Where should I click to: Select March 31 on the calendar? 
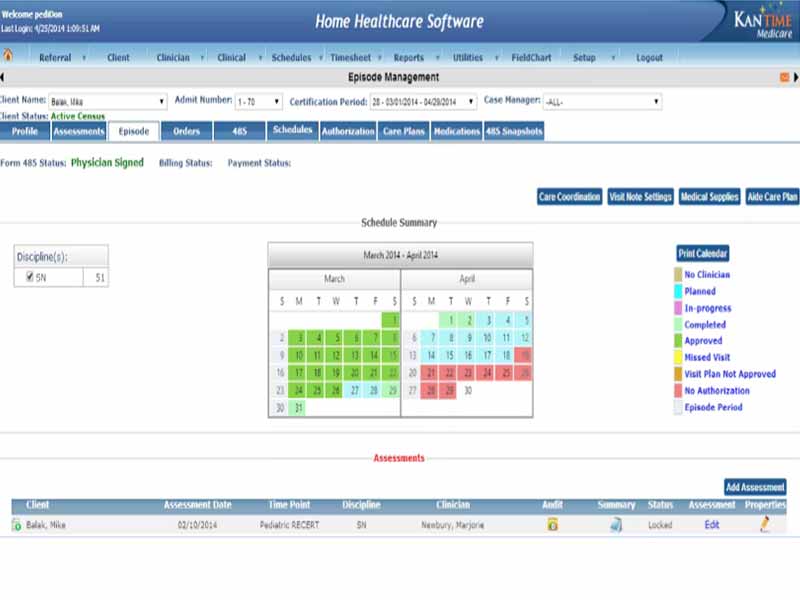(299, 408)
